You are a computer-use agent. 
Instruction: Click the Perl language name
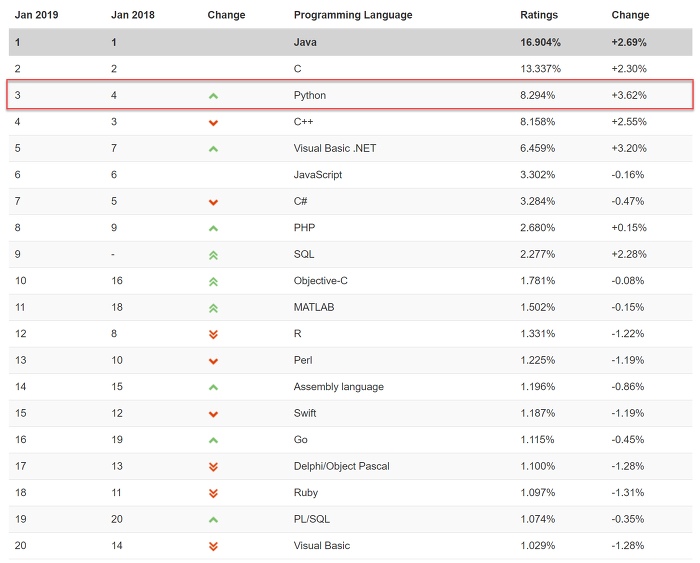pos(303,360)
